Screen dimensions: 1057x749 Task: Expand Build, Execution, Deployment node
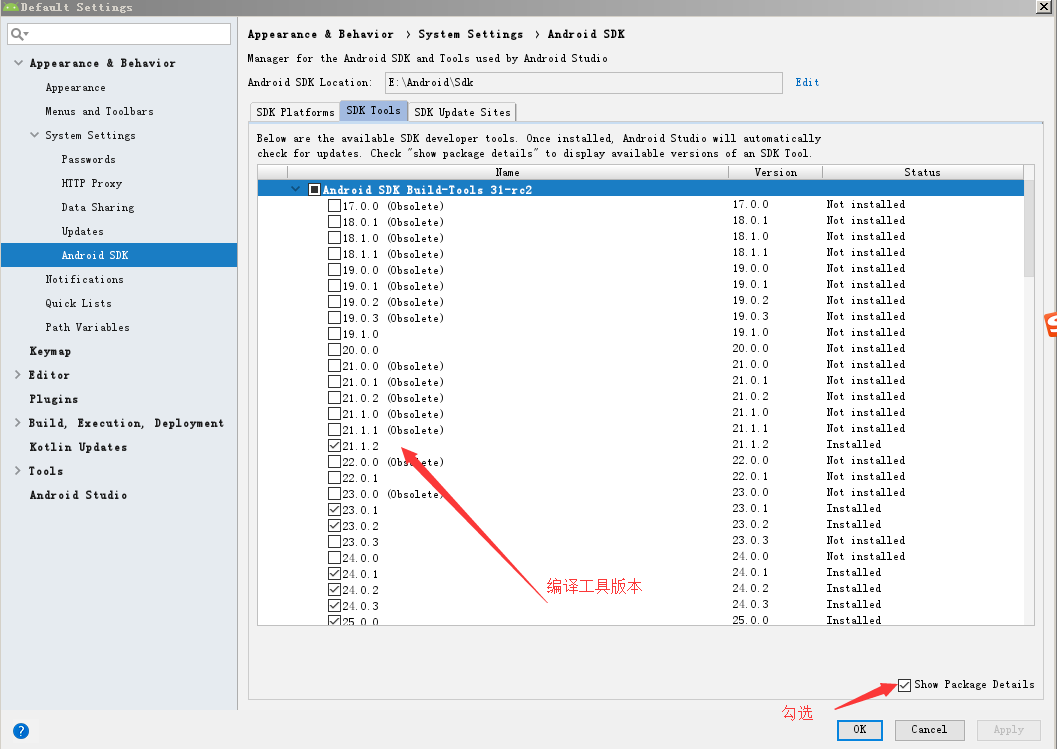pos(18,423)
